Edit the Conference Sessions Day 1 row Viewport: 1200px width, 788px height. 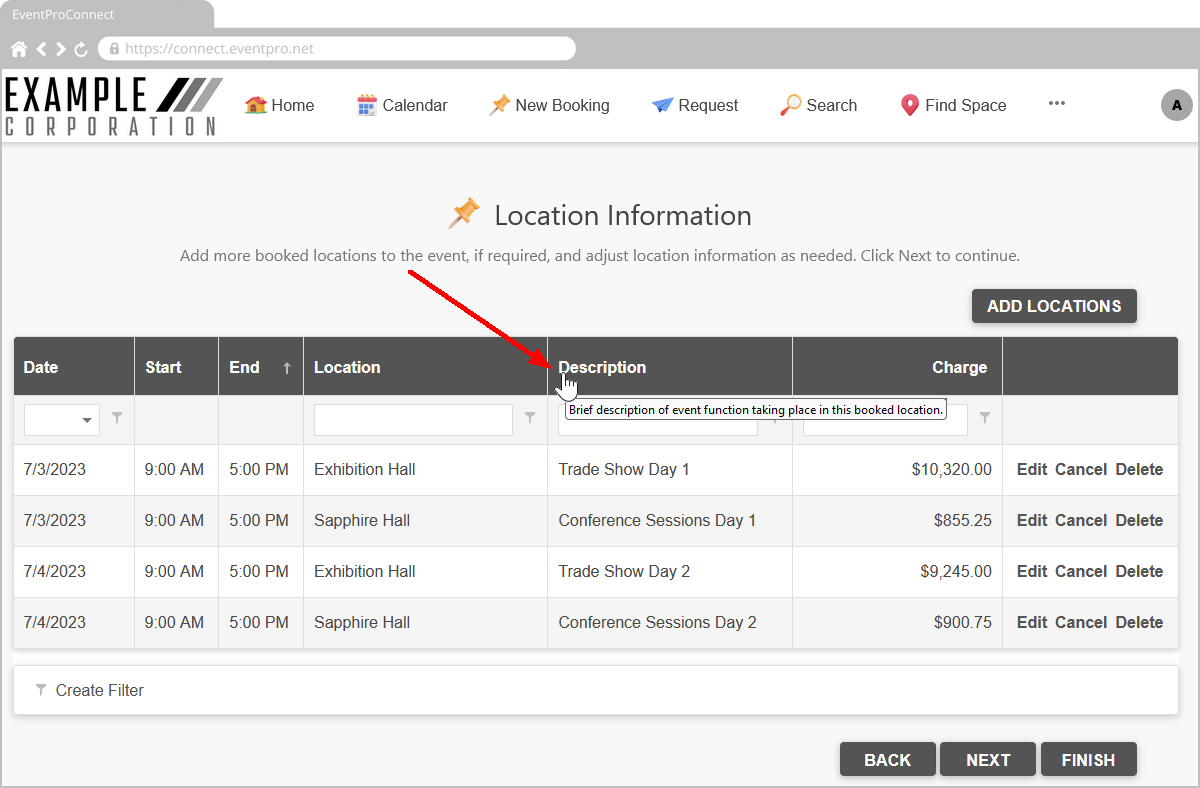tap(1032, 520)
